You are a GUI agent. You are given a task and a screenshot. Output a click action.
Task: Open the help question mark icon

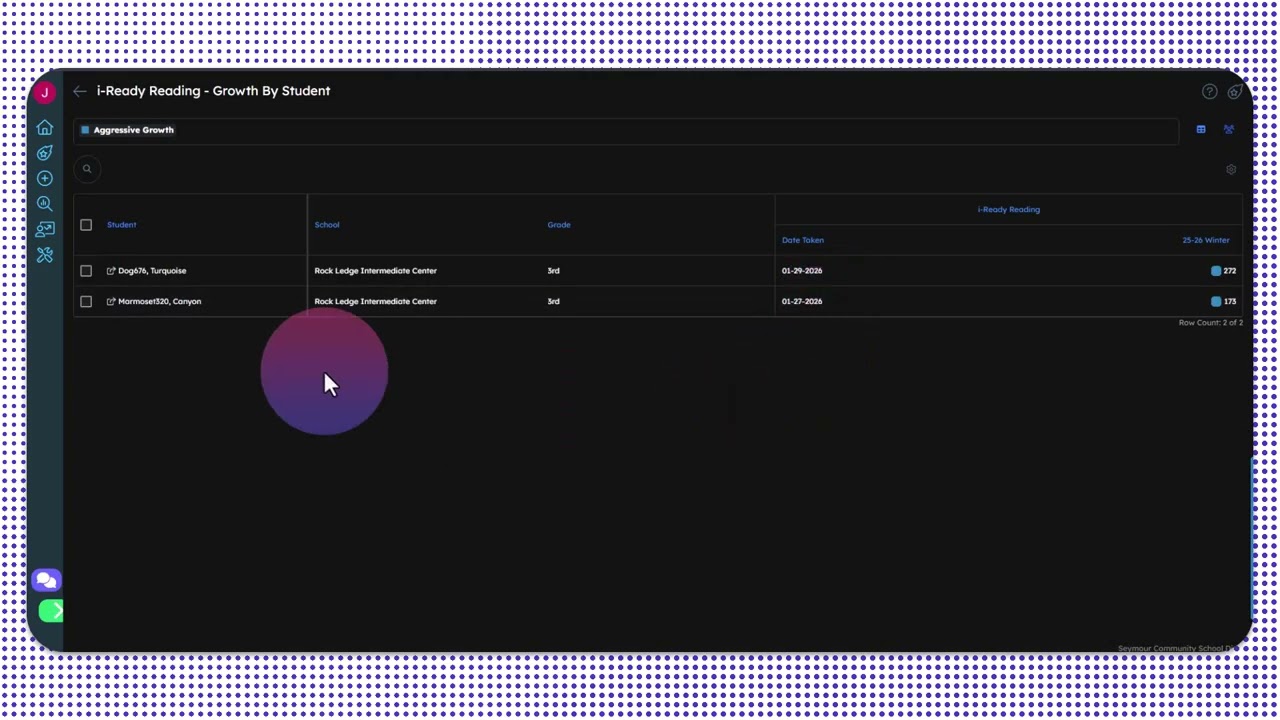coord(1209,92)
